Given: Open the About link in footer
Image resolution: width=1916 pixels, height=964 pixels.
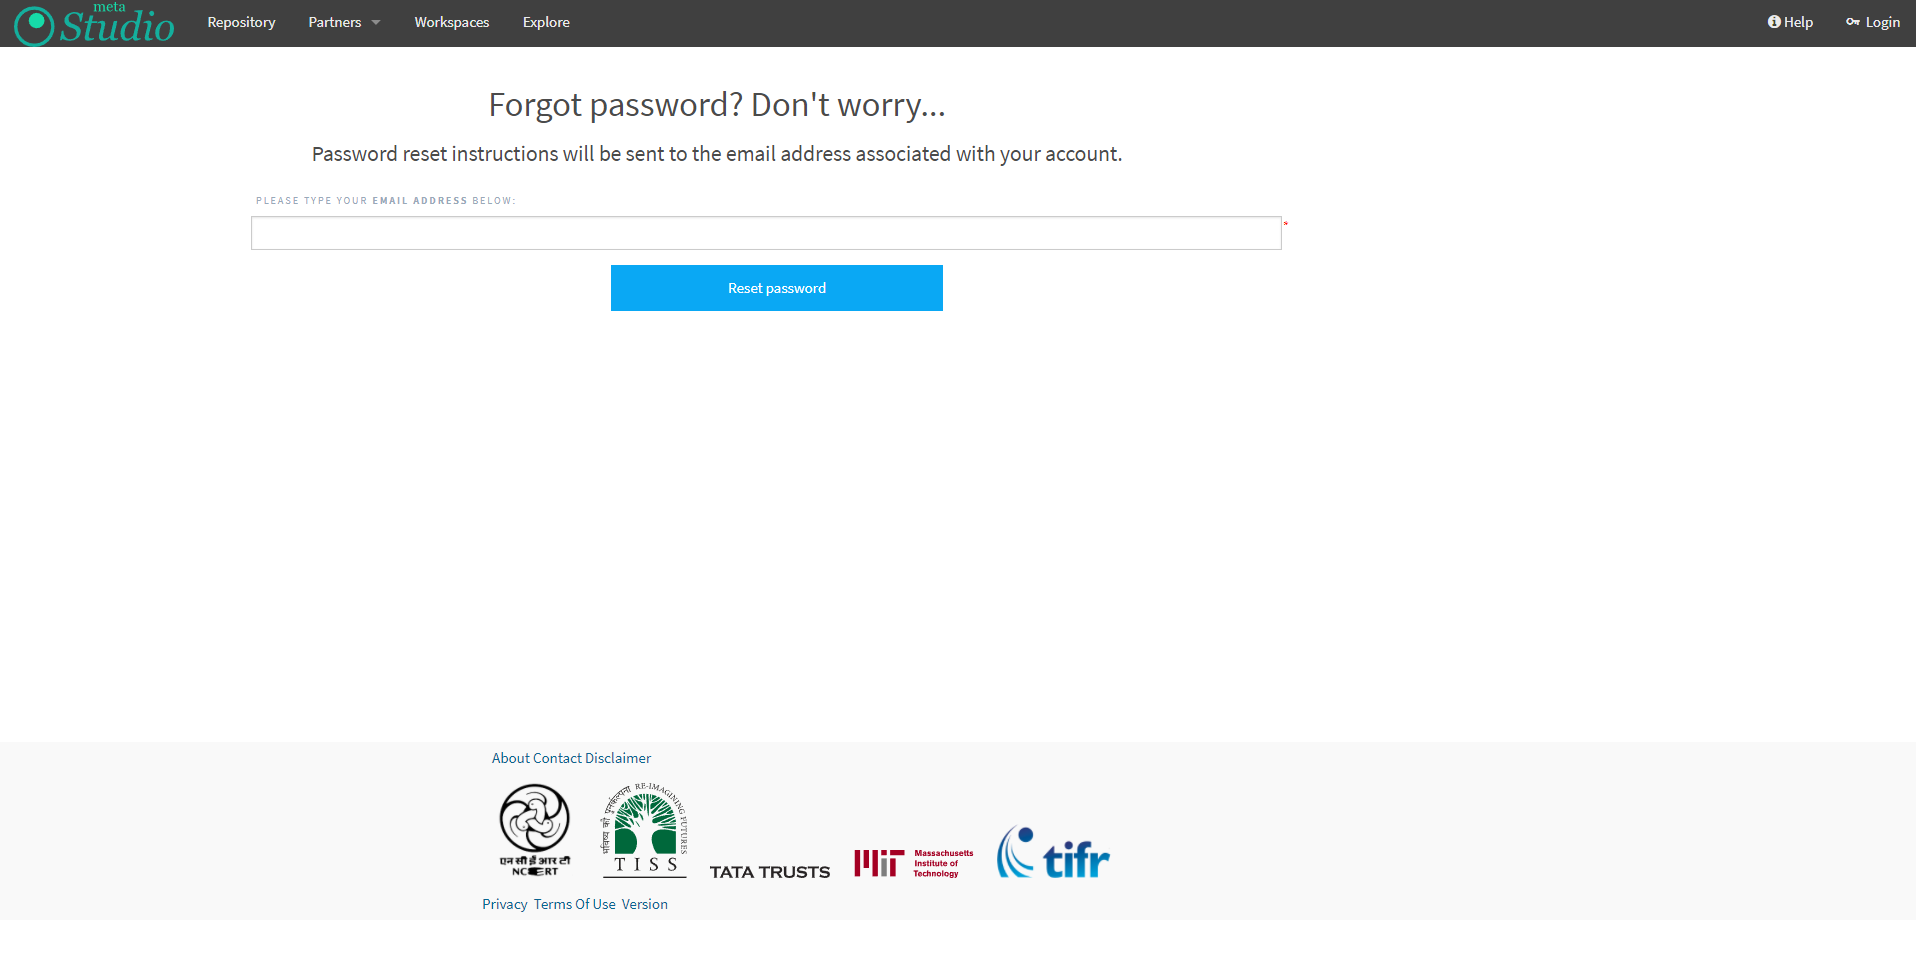Looking at the screenshot, I should [x=510, y=758].
